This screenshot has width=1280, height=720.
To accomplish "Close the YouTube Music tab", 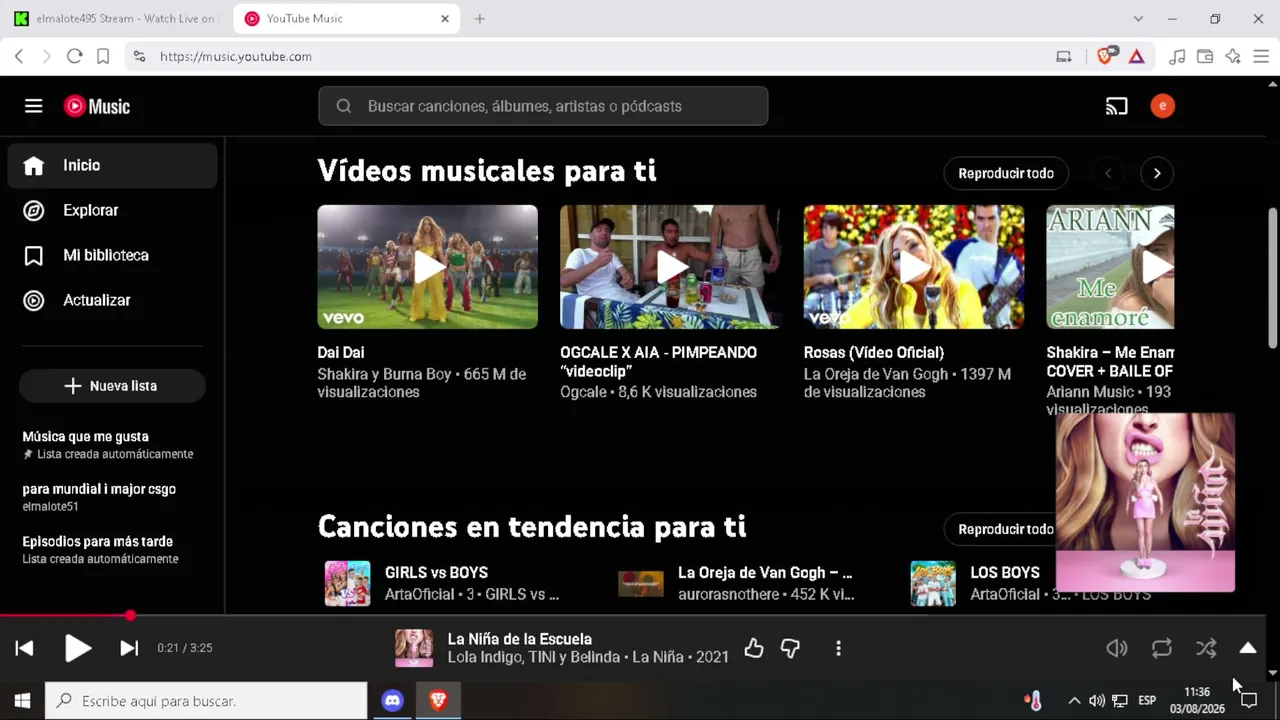I will (445, 18).
